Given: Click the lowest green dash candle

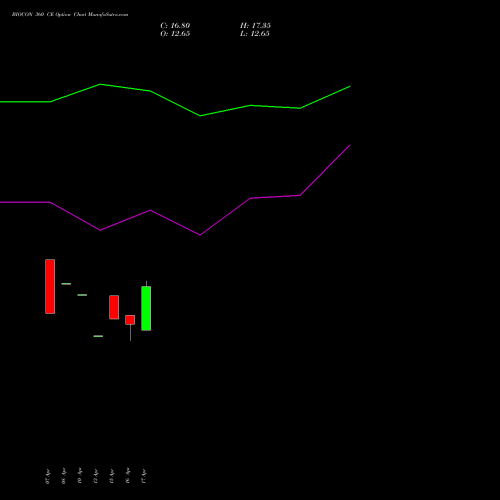Looking at the screenshot, I should click(98, 336).
